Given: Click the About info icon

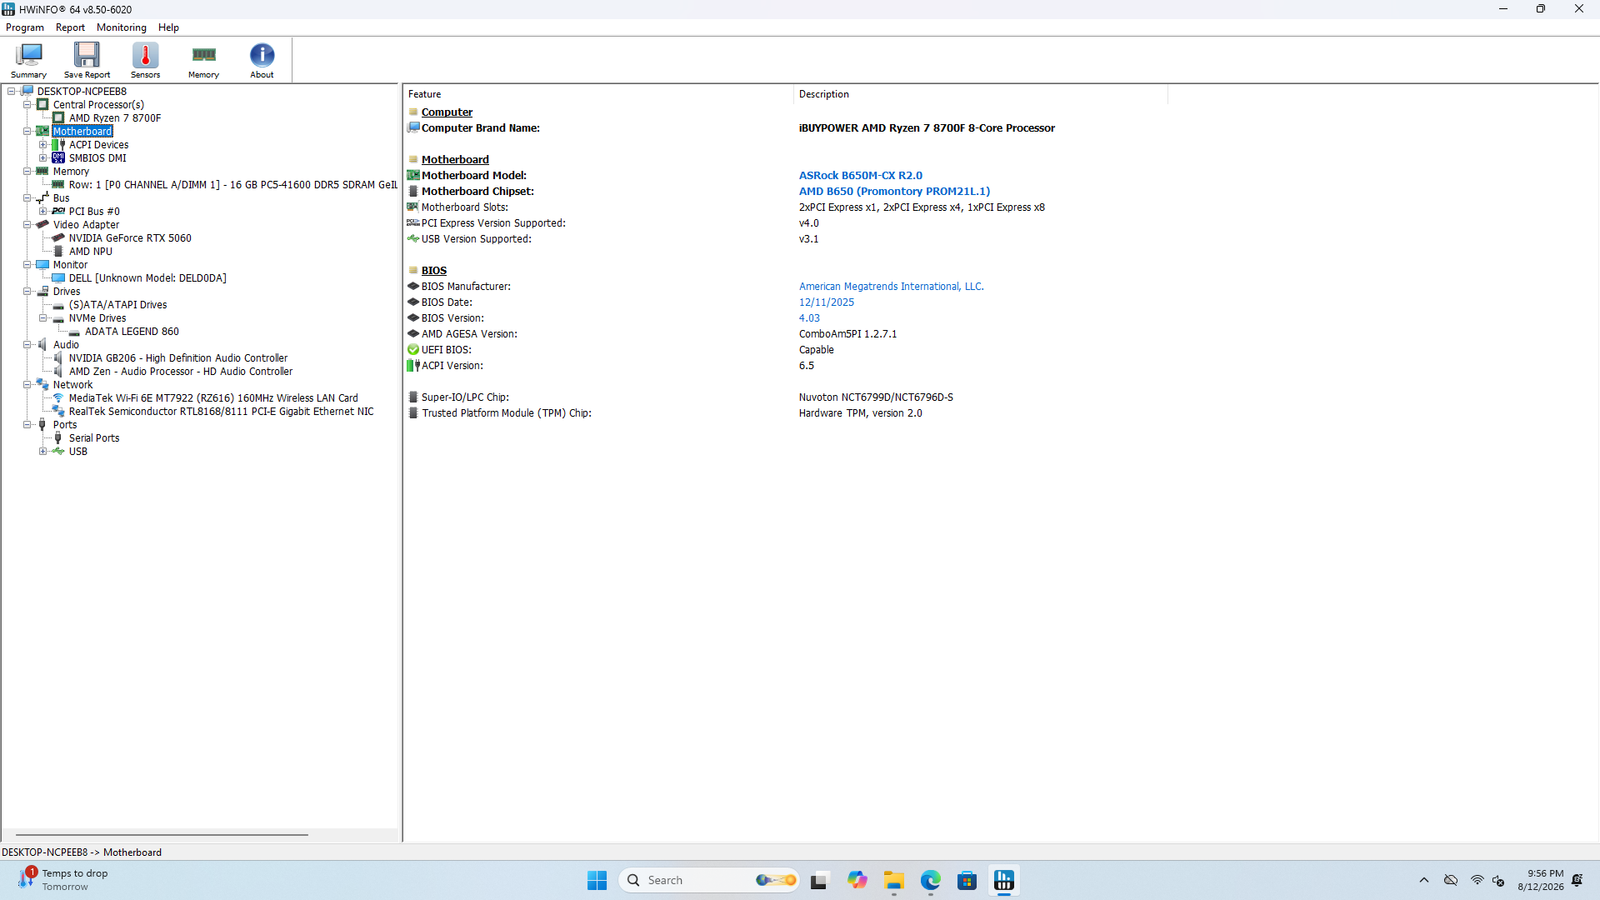Looking at the screenshot, I should [262, 60].
